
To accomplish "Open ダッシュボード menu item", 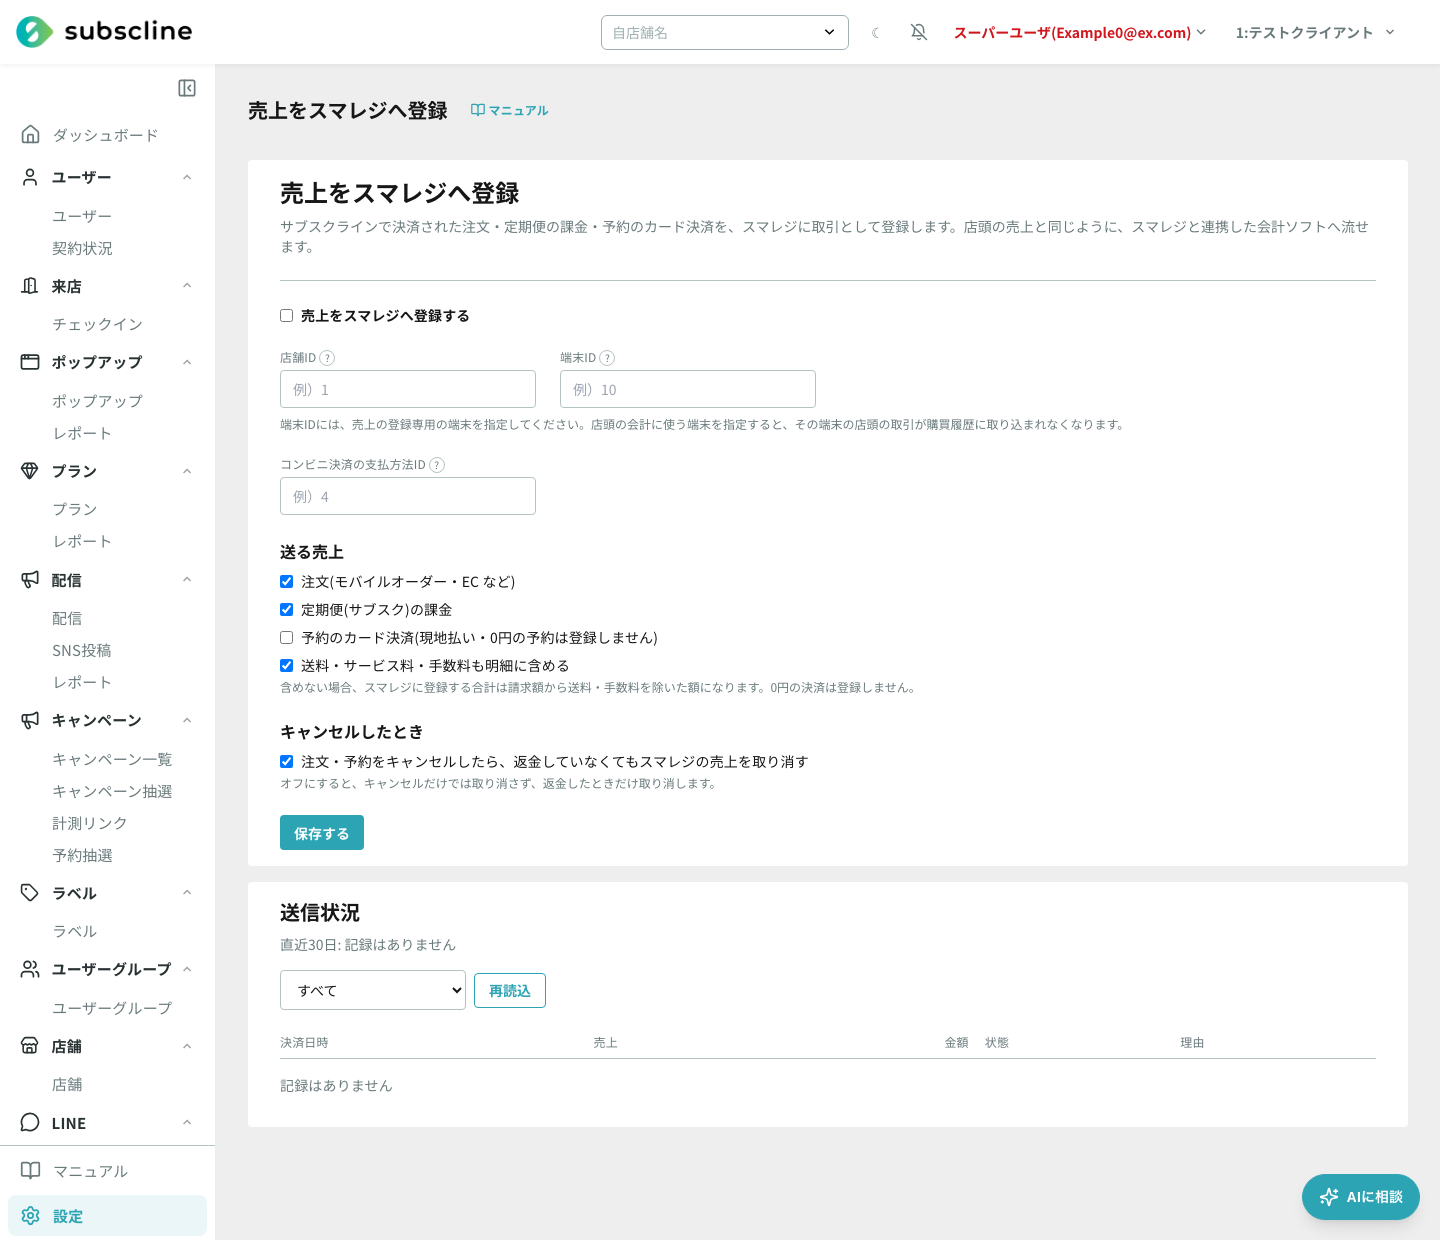I will pyautogui.click(x=107, y=135).
